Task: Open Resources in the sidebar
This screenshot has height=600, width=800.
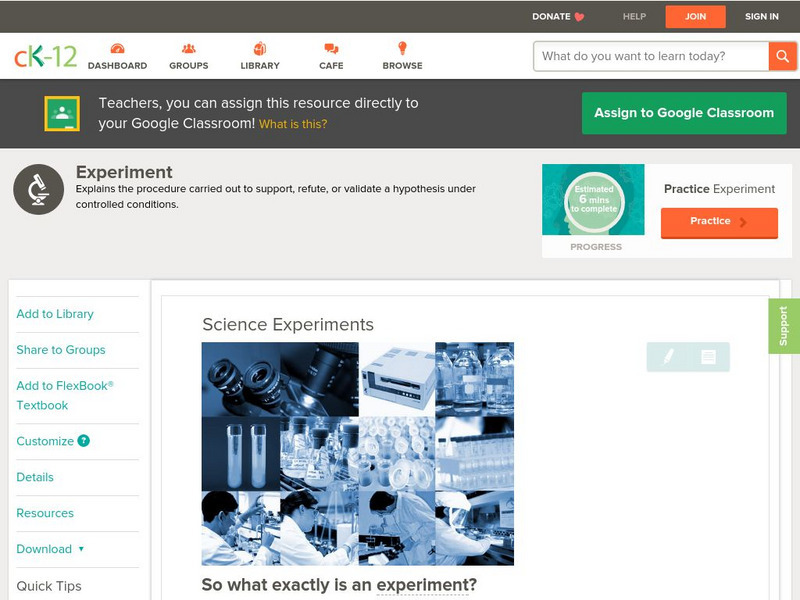Action: point(45,513)
